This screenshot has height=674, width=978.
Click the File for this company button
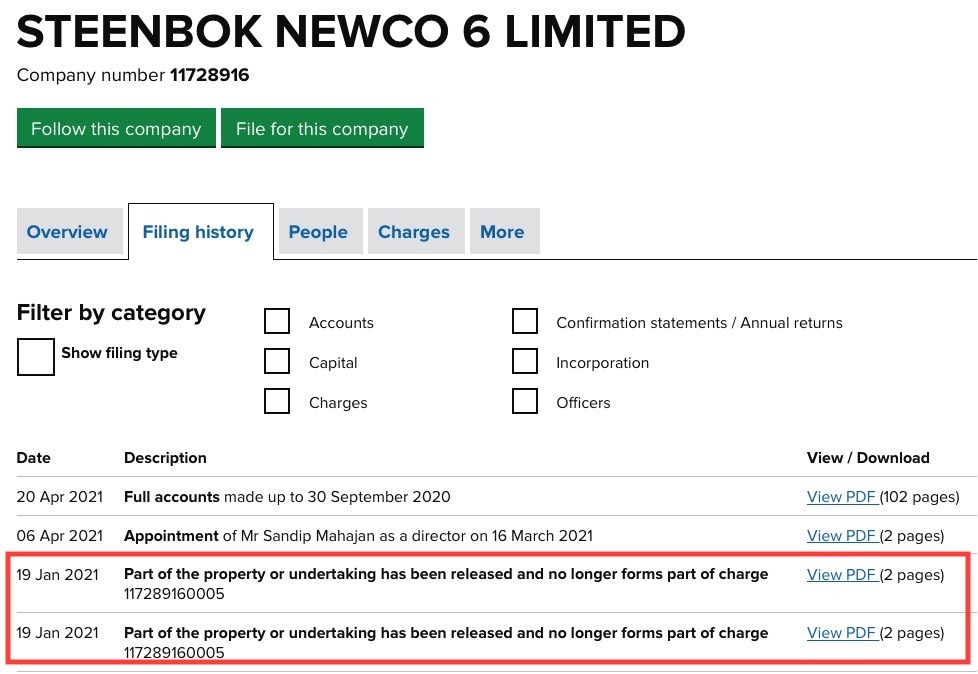(322, 129)
